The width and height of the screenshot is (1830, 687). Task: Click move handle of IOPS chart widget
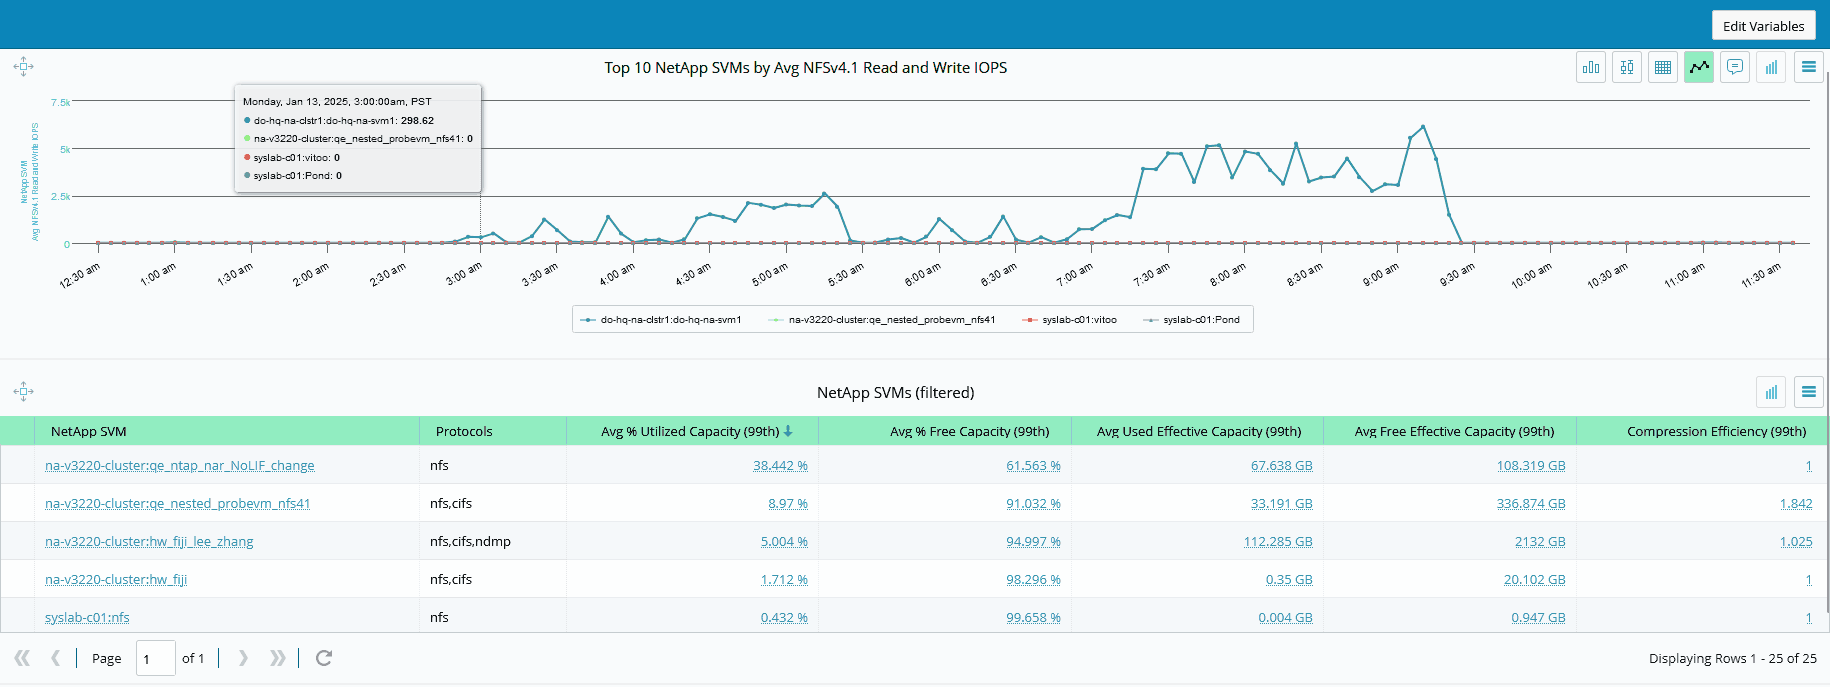click(24, 66)
